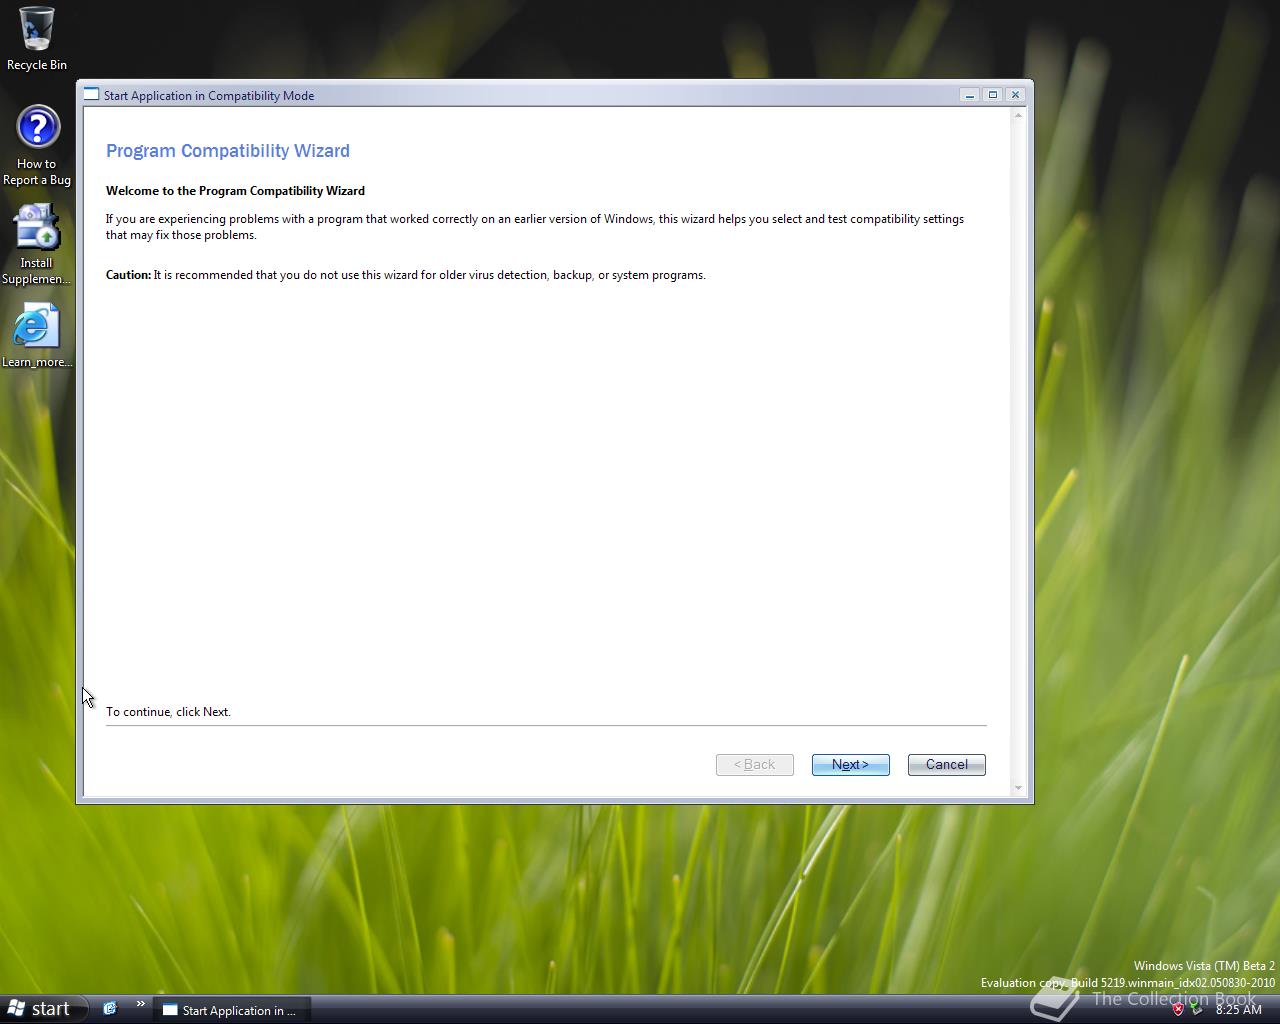Select the Start Application in ... taskbar button
Viewport: 1280px width, 1024px height.
[x=231, y=1010]
